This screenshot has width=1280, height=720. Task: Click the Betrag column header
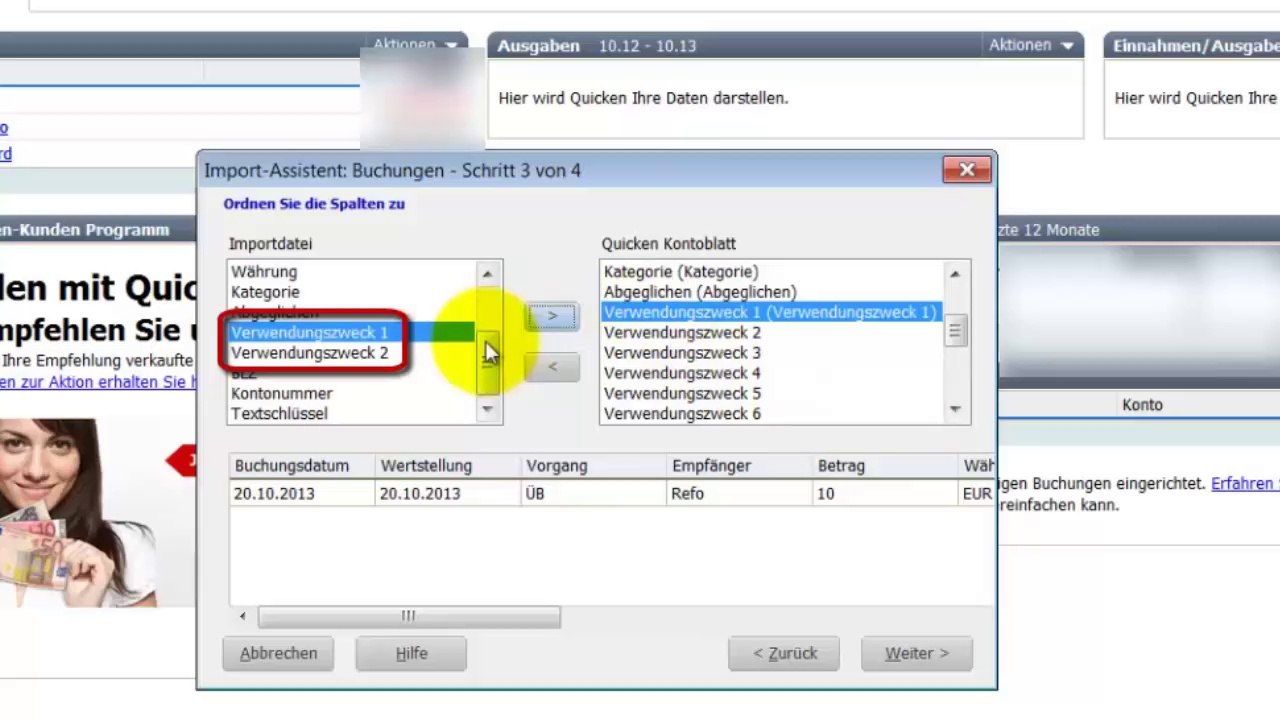[x=886, y=466]
